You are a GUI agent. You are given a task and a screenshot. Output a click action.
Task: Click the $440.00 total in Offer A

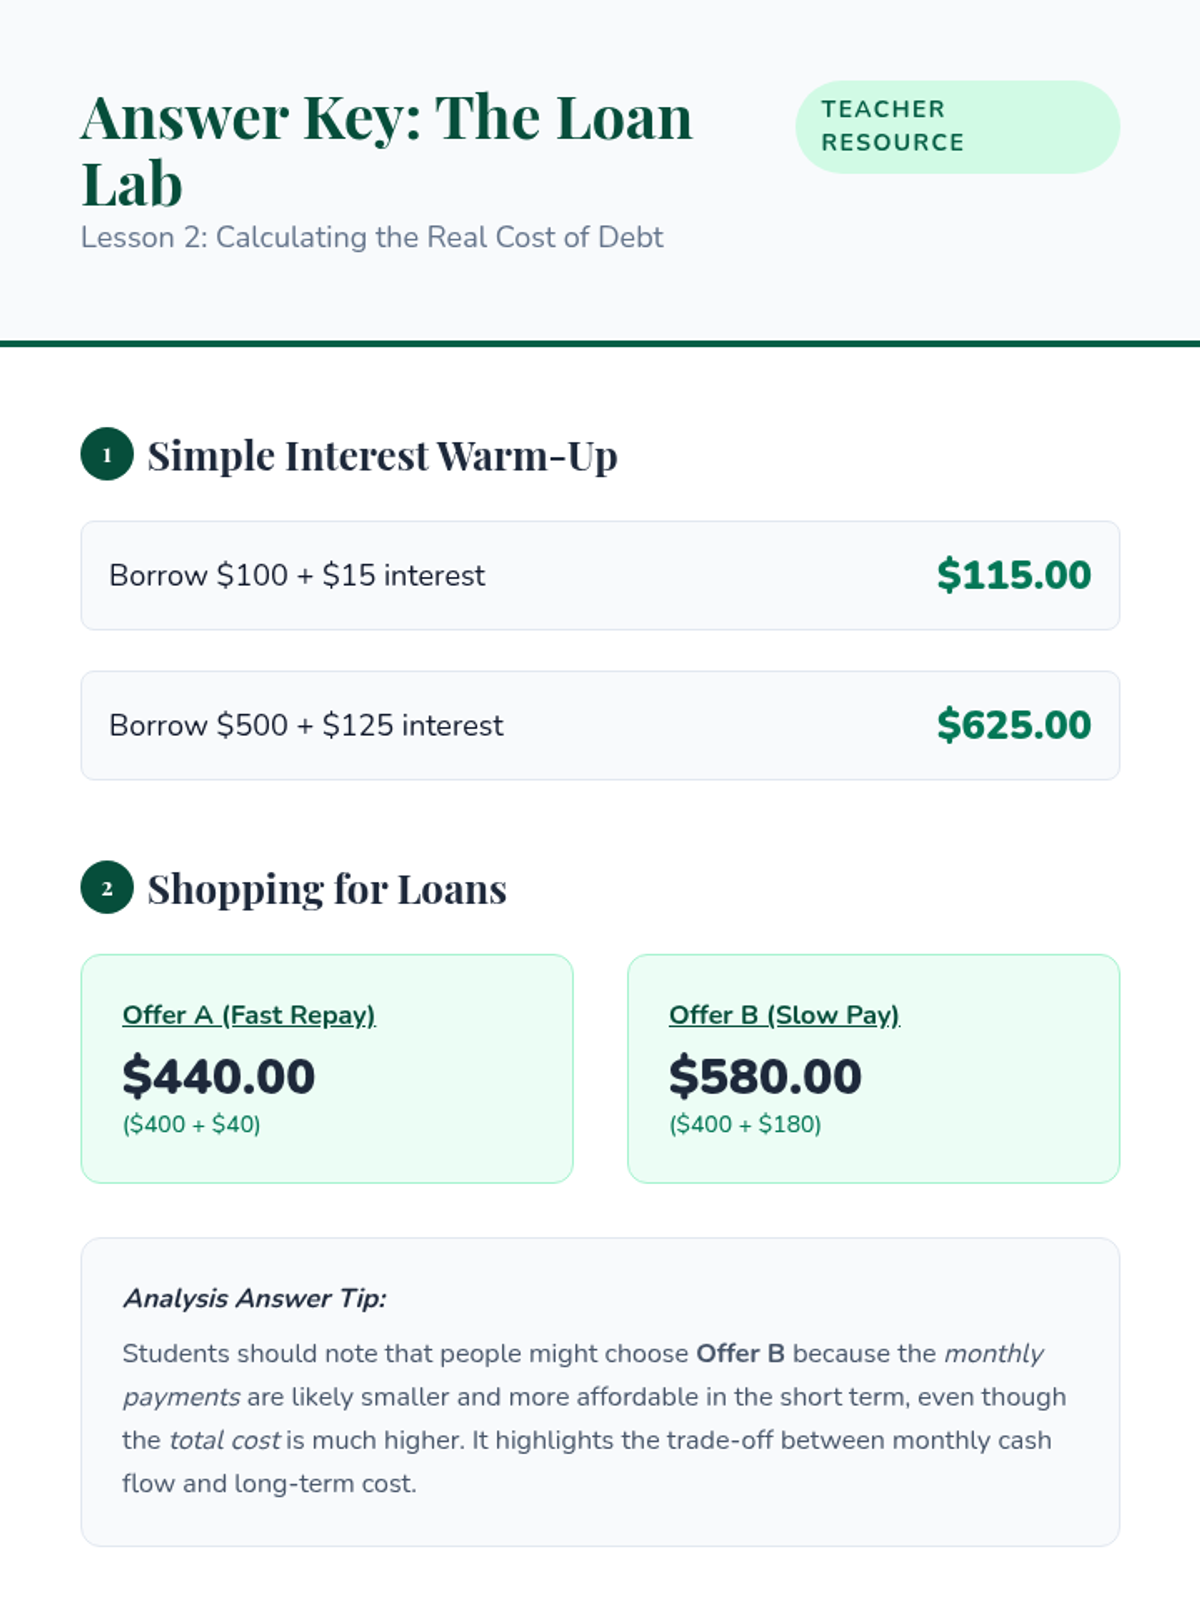click(x=219, y=1076)
